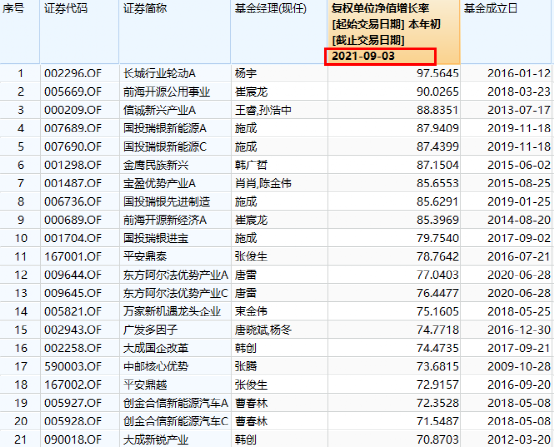This screenshot has height=447, width=554.
Task: Select row number 11
Action: click(x=21, y=257)
